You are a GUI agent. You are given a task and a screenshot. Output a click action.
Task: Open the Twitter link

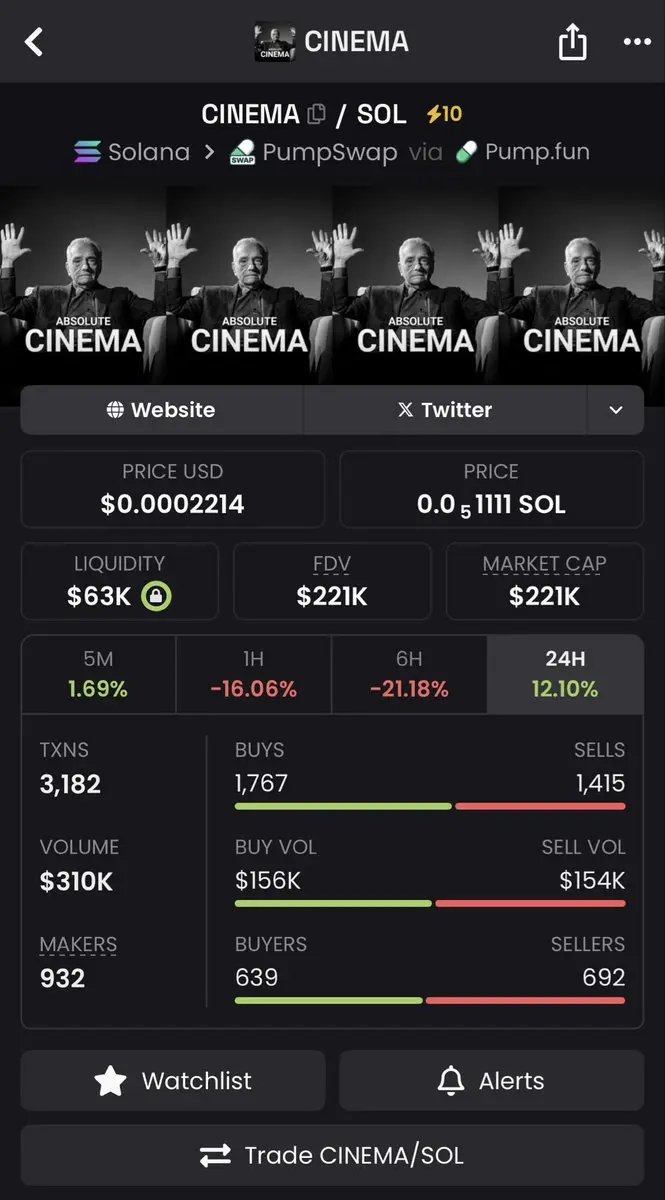445,410
